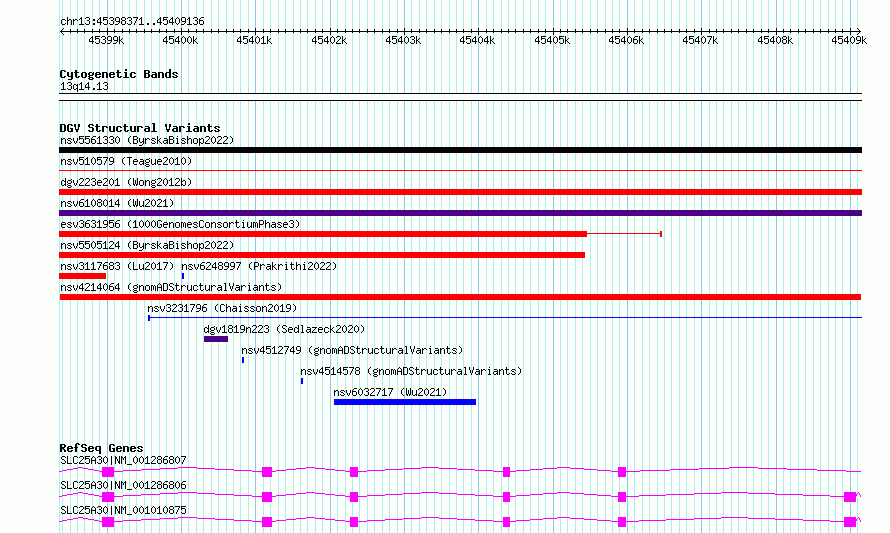This screenshot has width=890, height=533.
Task: Select the thick red dgv223e201 bar
Action: 460,192
